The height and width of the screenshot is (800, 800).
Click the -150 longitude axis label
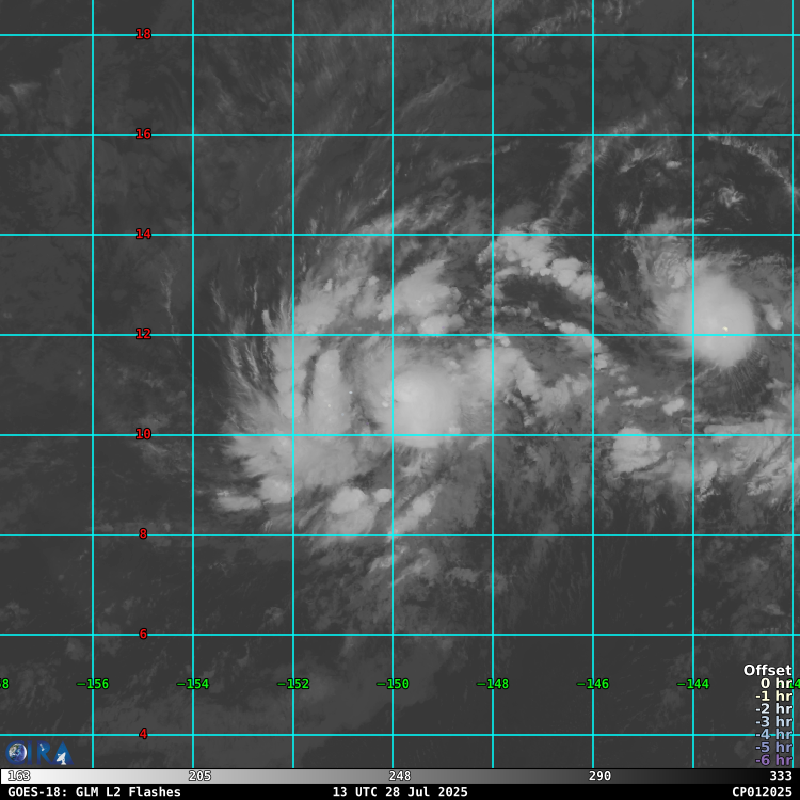(393, 684)
